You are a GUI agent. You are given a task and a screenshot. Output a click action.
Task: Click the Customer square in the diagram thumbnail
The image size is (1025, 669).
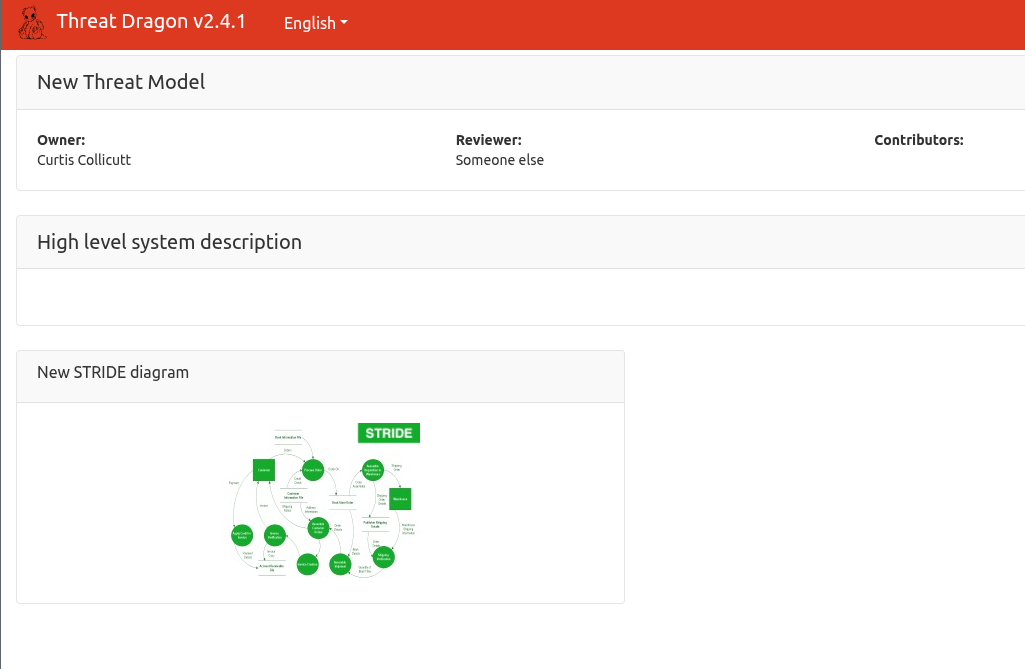tap(264, 470)
